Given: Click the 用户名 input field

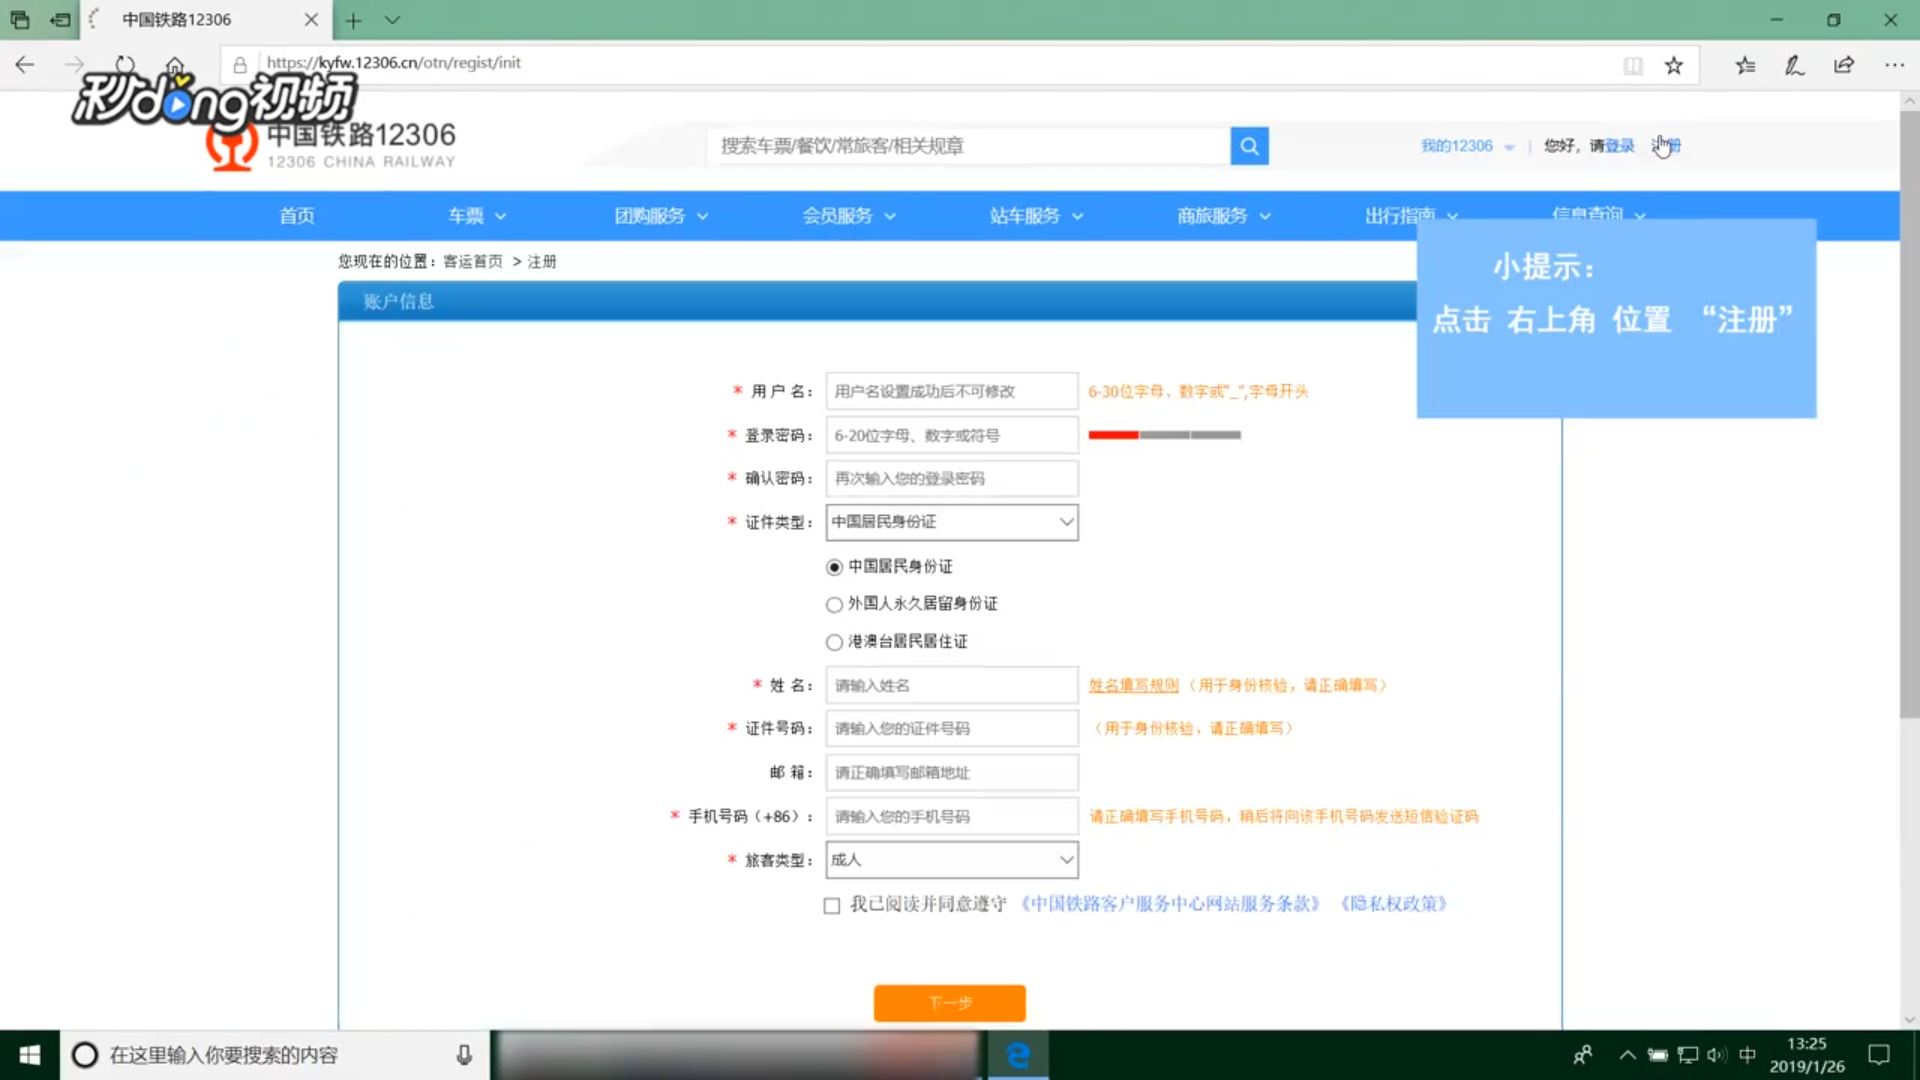Looking at the screenshot, I should coord(951,391).
